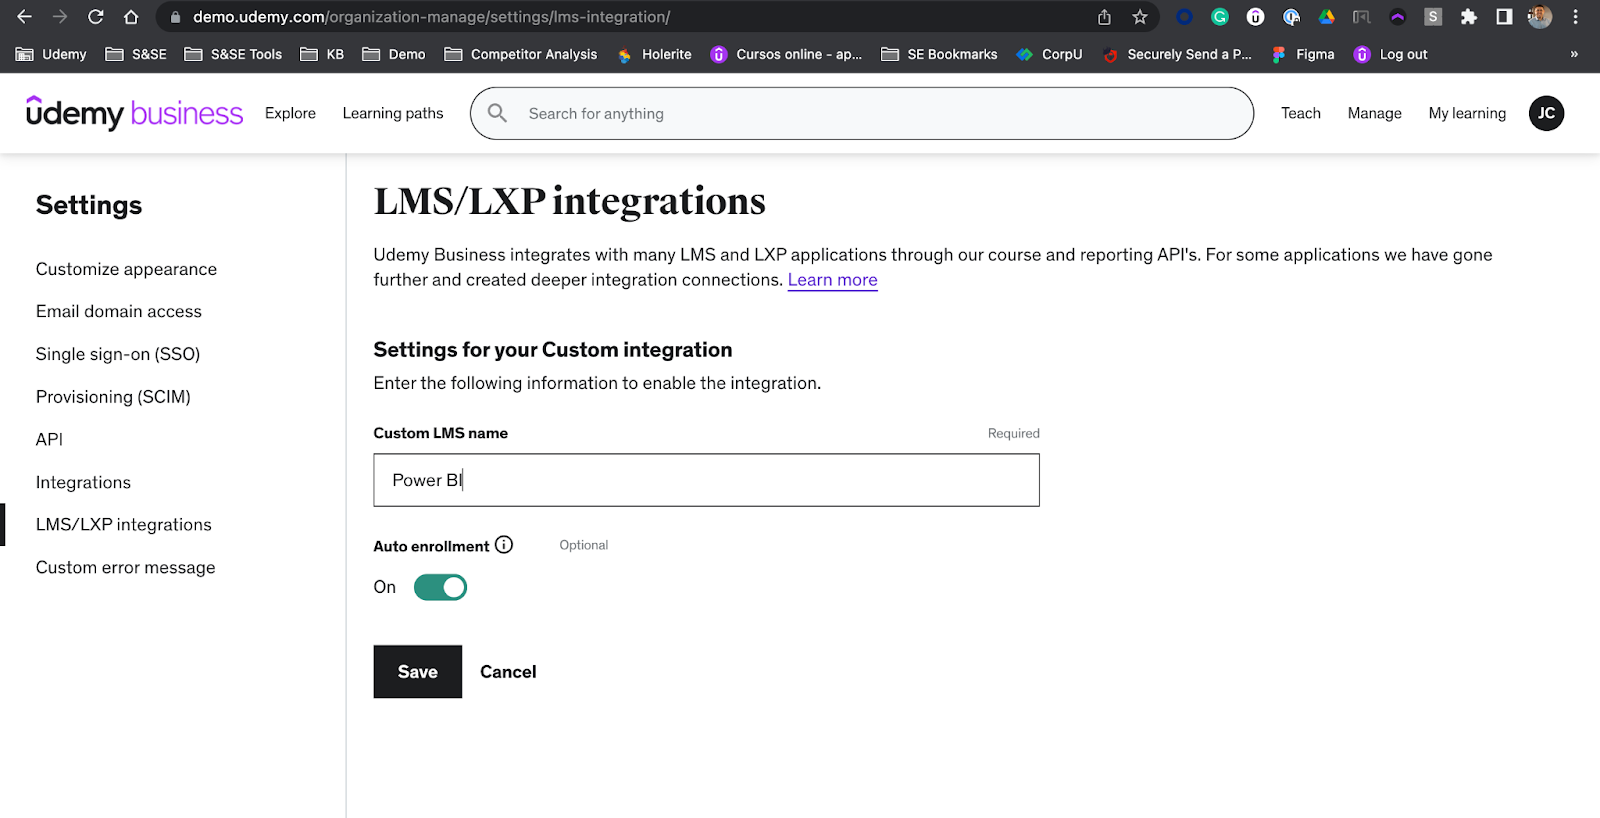Open the Google Drive extension icon
Viewport: 1600px width, 818px height.
point(1326,17)
